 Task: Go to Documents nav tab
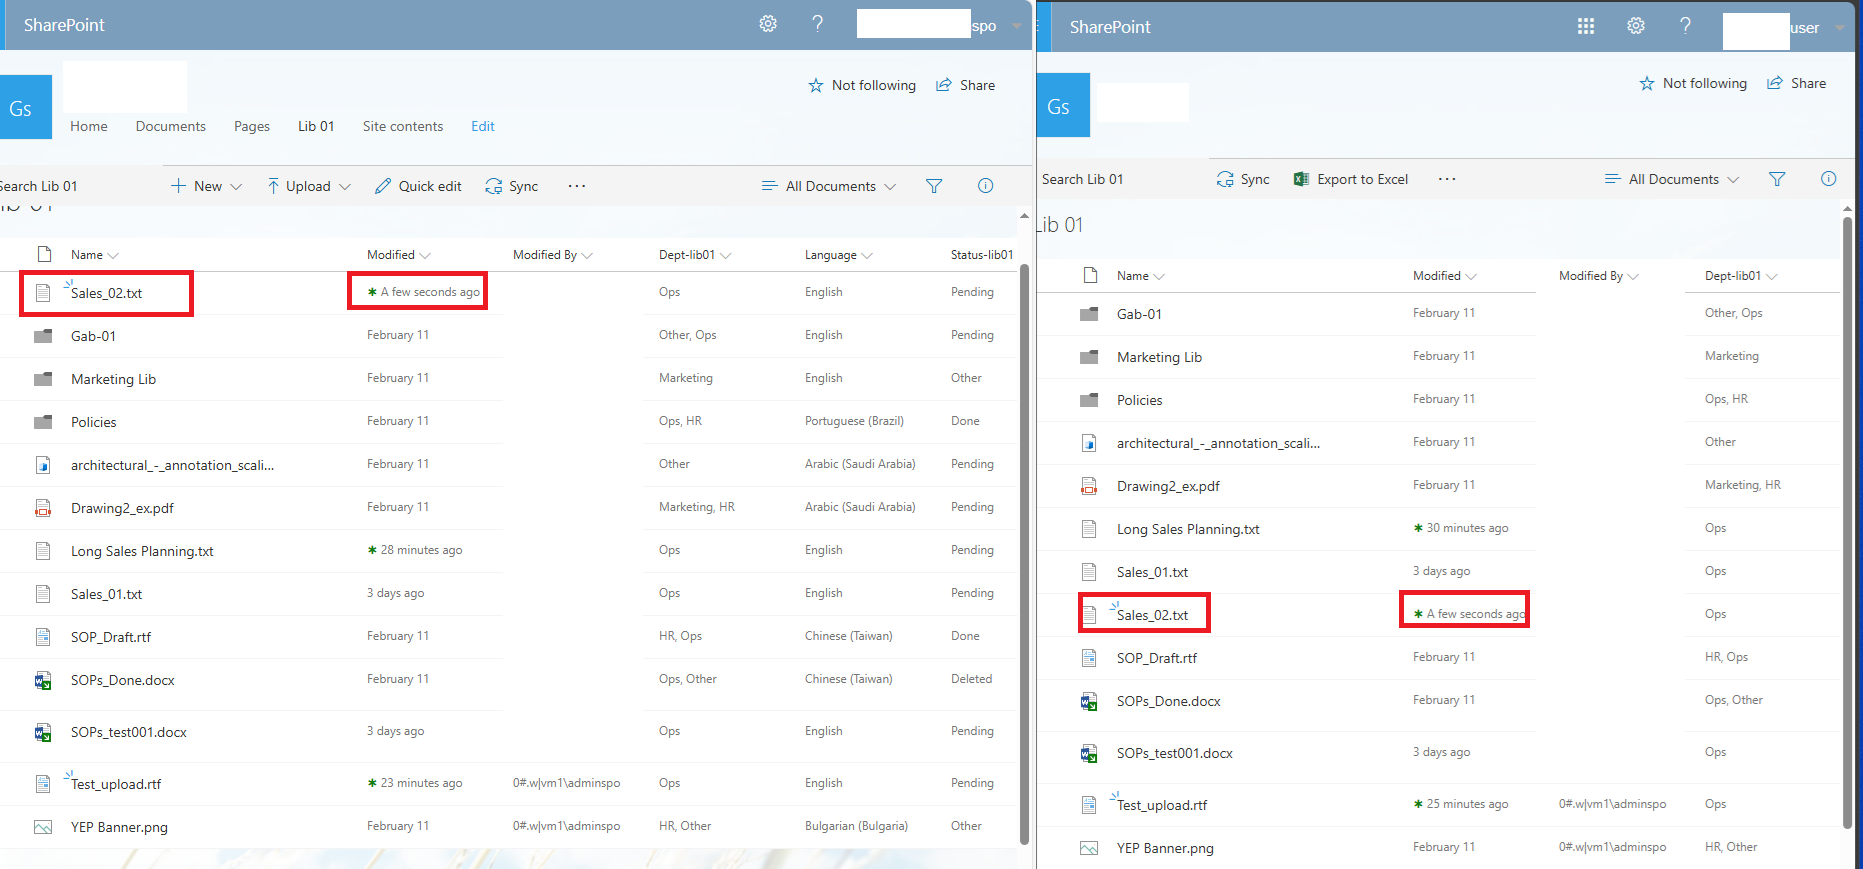[171, 126]
